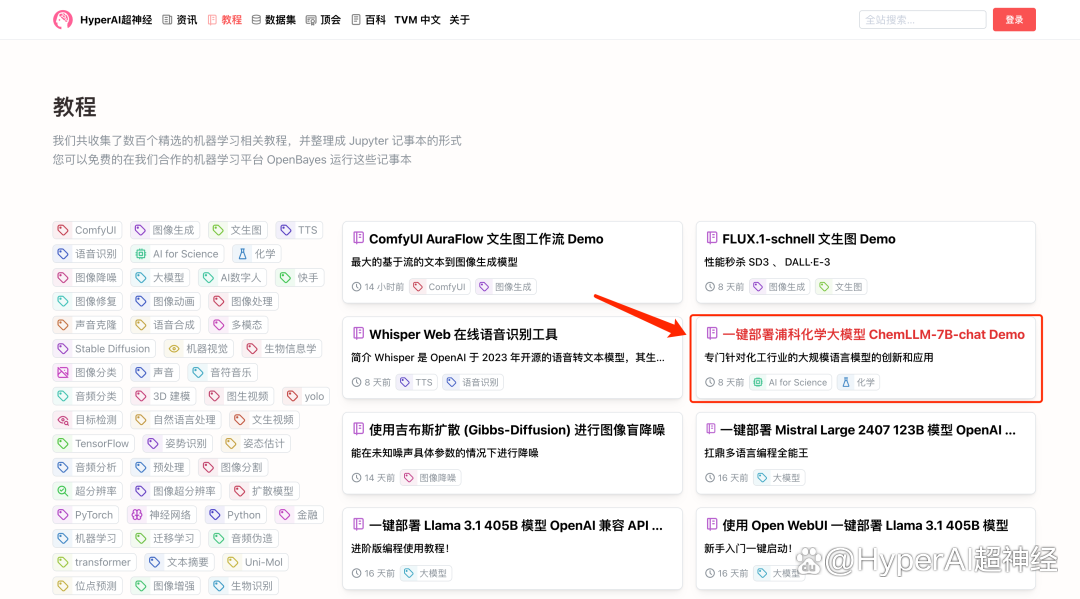Image resolution: width=1080 pixels, height=599 pixels.
Task: Select the 机器学习 tag
Action: 87,538
